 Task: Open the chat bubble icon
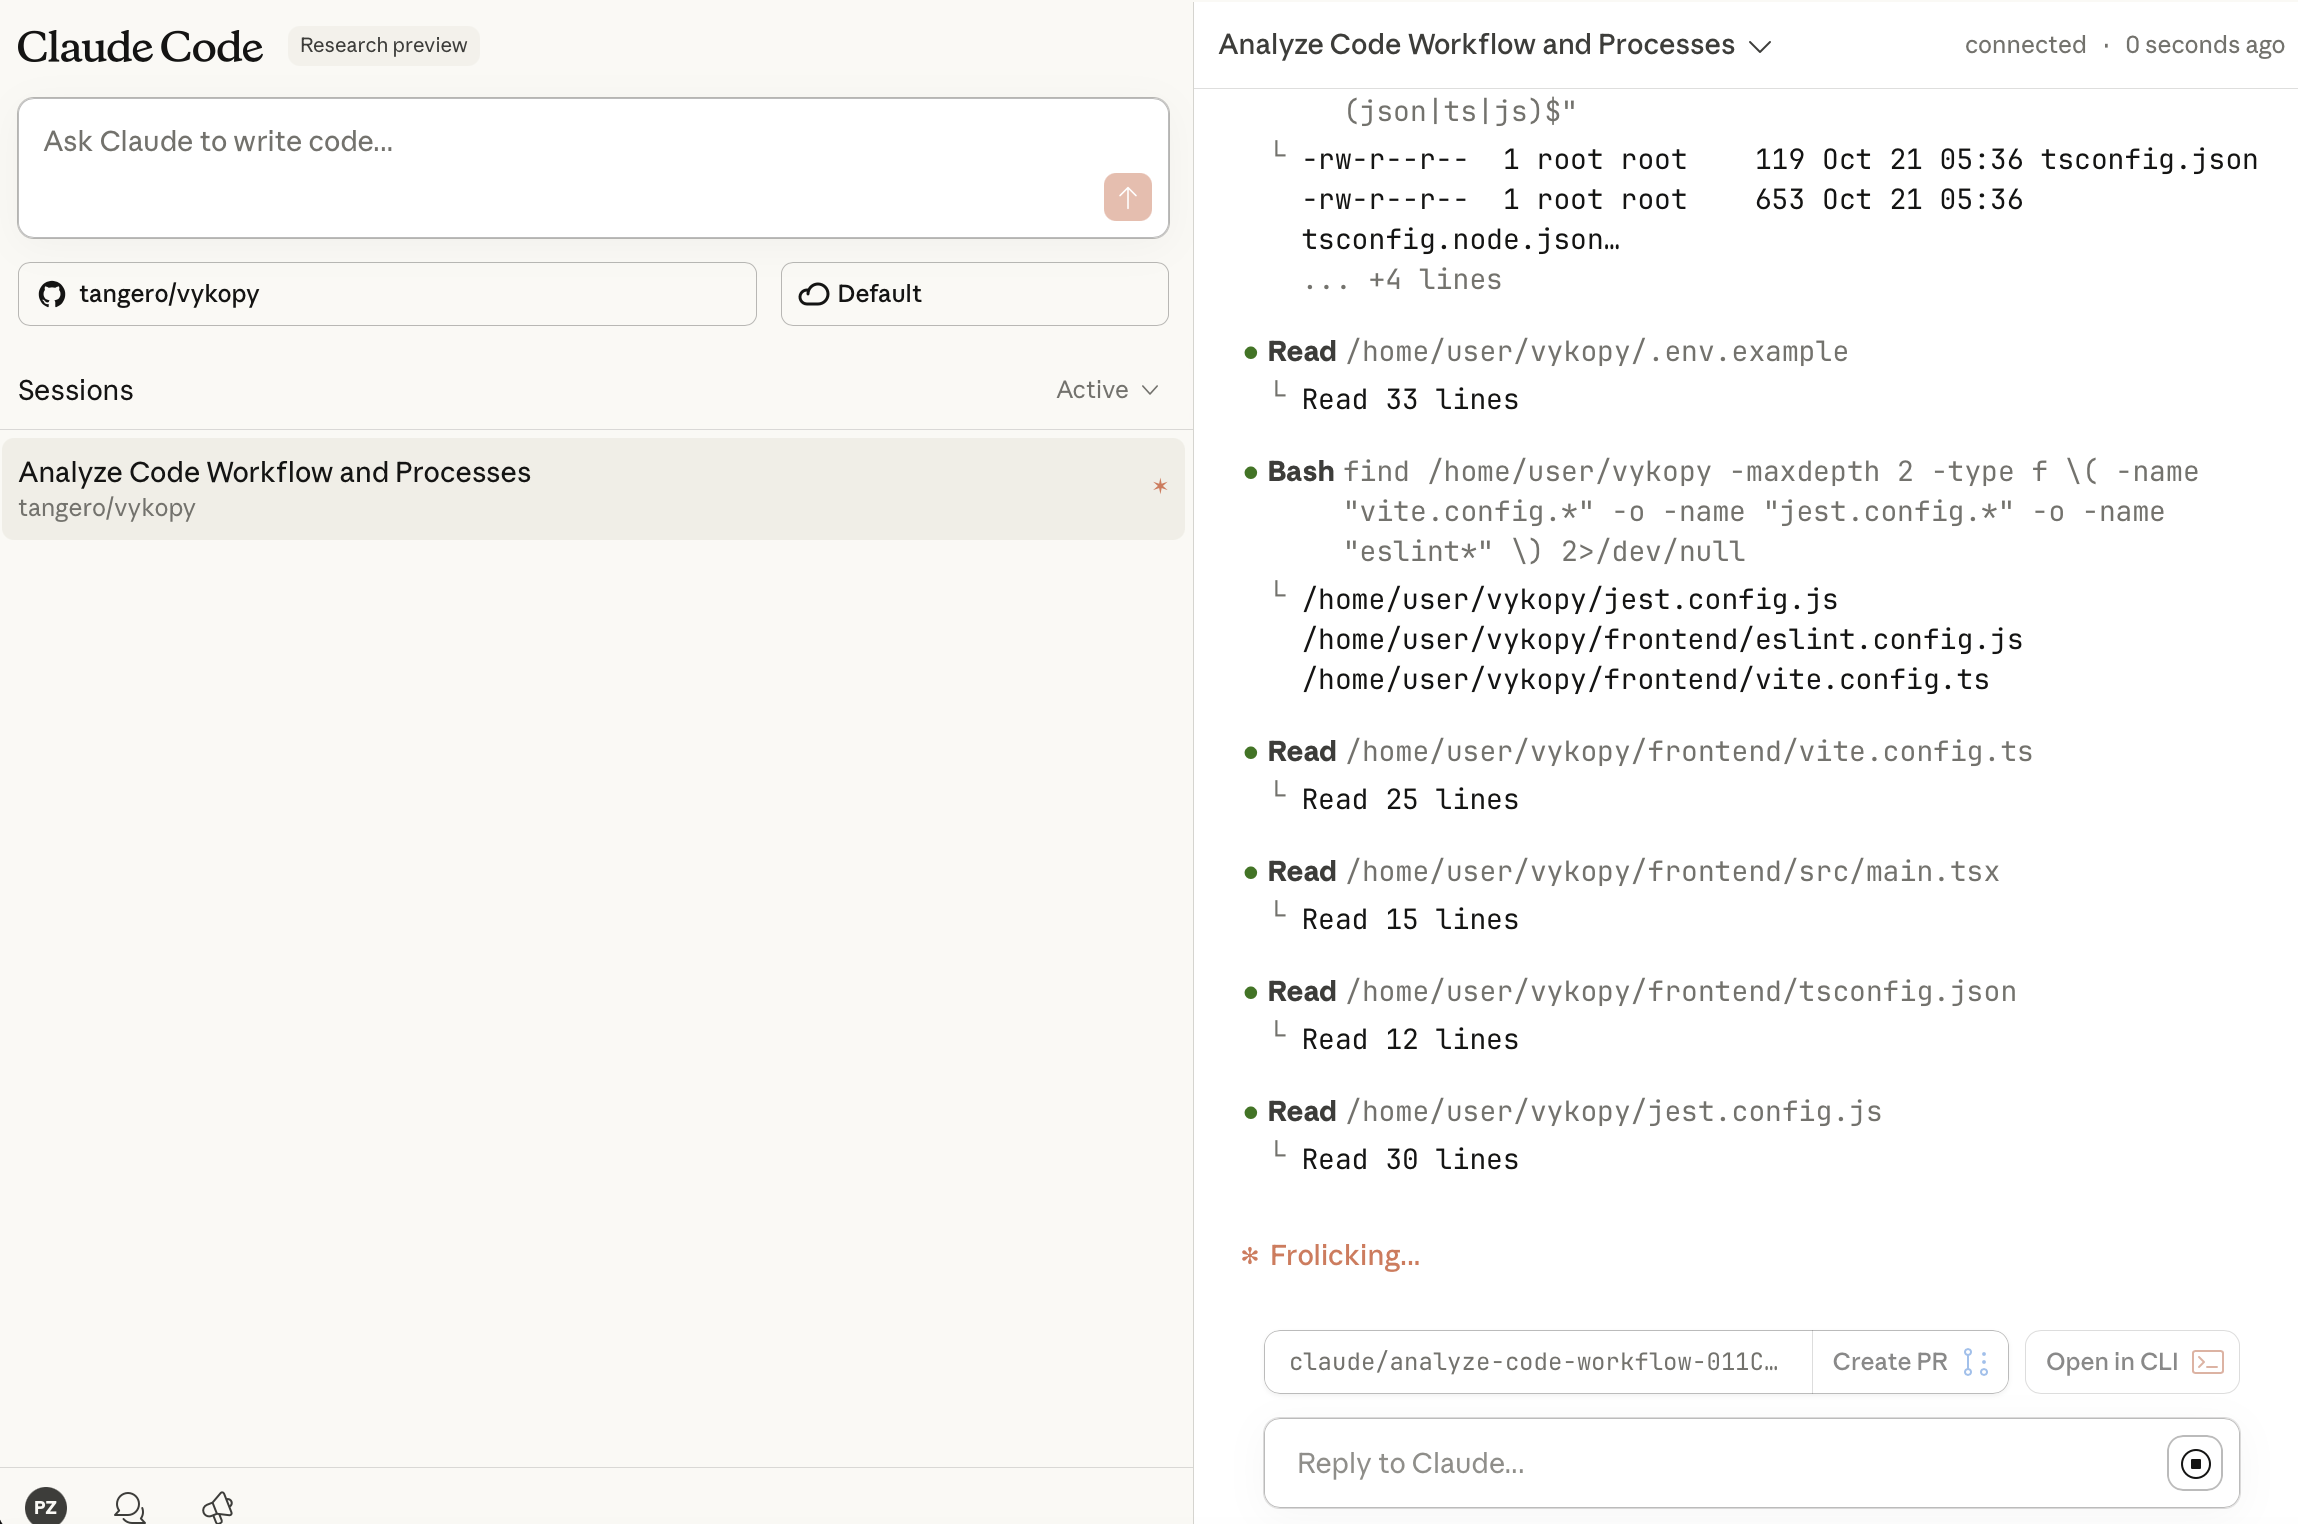tap(130, 1506)
